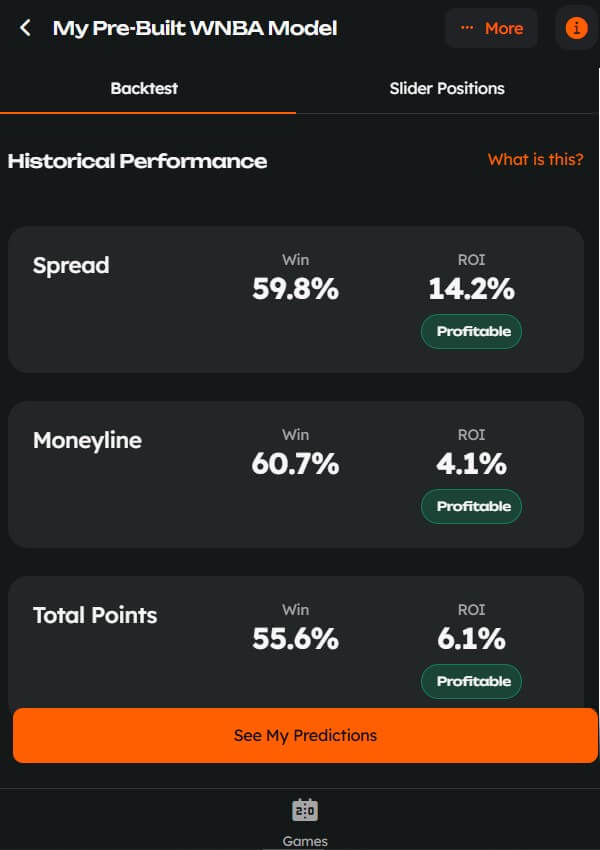This screenshot has height=850, width=600.
Task: Switch to the Backtest tab
Action: click(x=144, y=88)
